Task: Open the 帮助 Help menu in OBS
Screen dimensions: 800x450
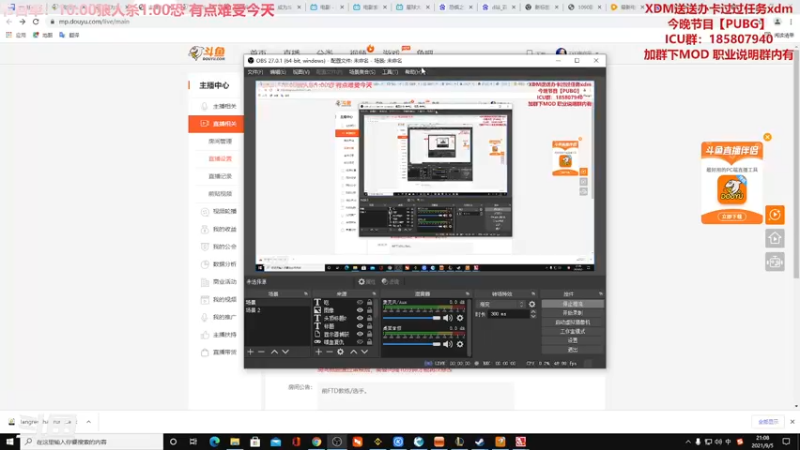Action: tap(414, 72)
